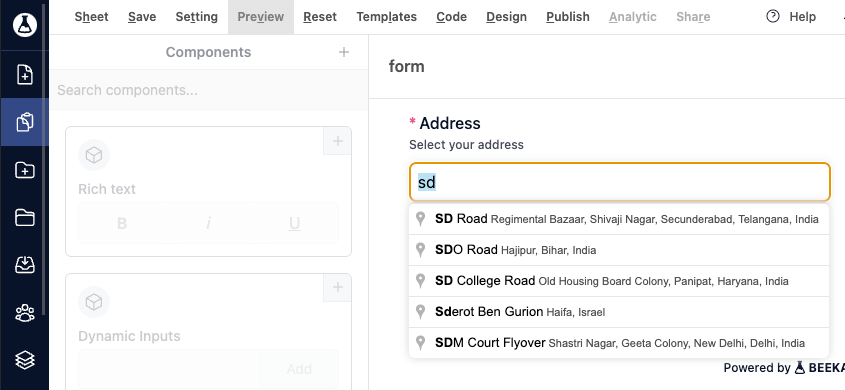Click the Share menu item
Screen dimensions: 845x390
[x=693, y=17]
